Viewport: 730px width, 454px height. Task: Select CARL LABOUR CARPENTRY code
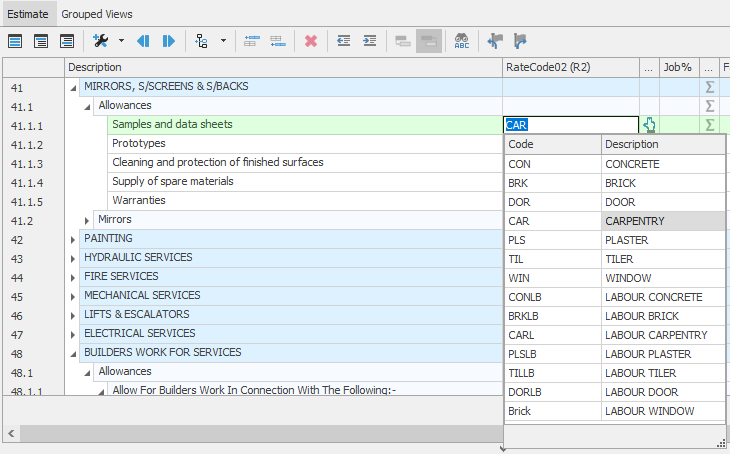tap(615, 335)
